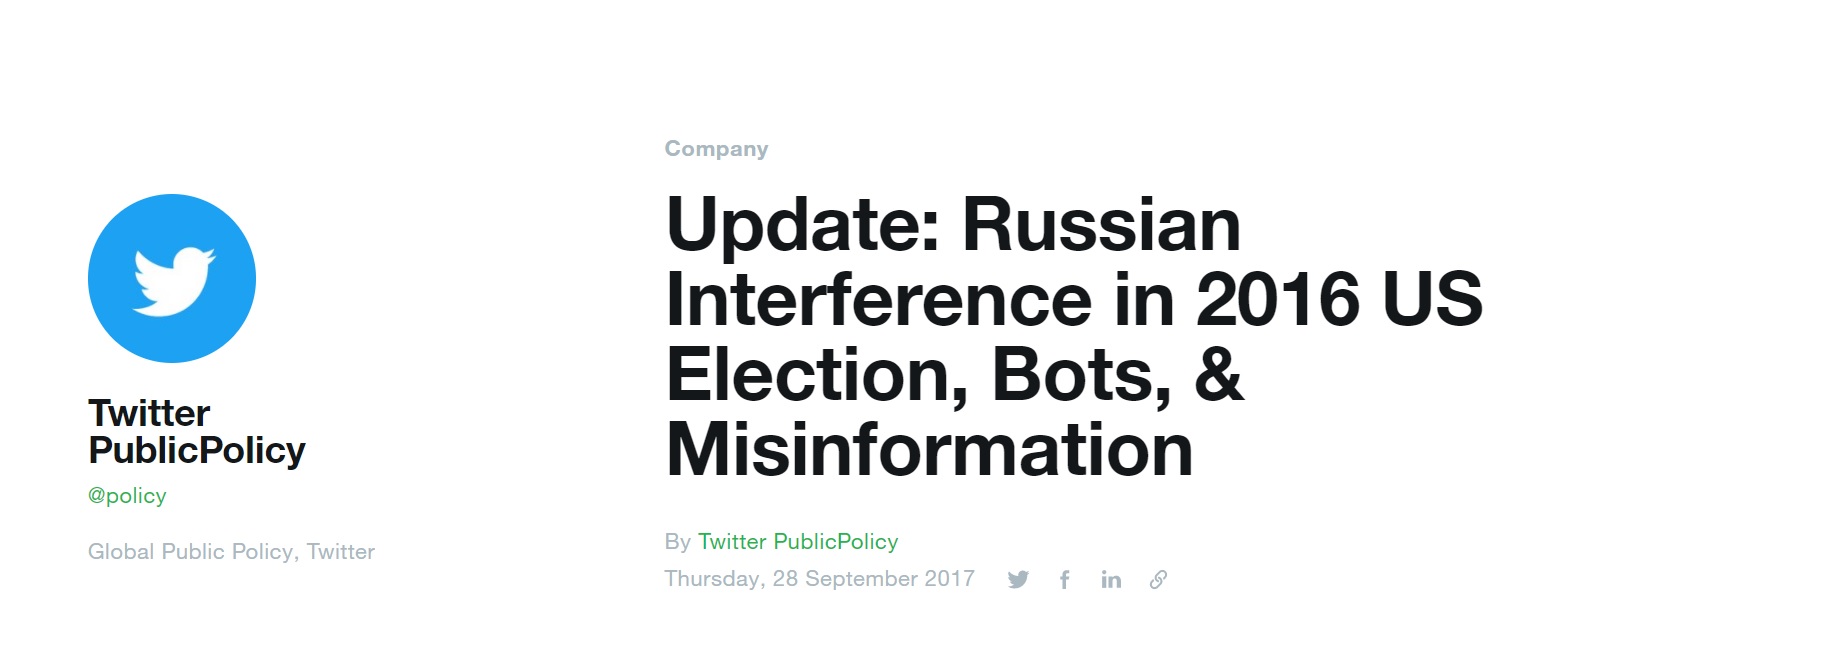Screen dimensions: 1847x653
Task: Share the article on Facebook
Action: coord(1065,580)
